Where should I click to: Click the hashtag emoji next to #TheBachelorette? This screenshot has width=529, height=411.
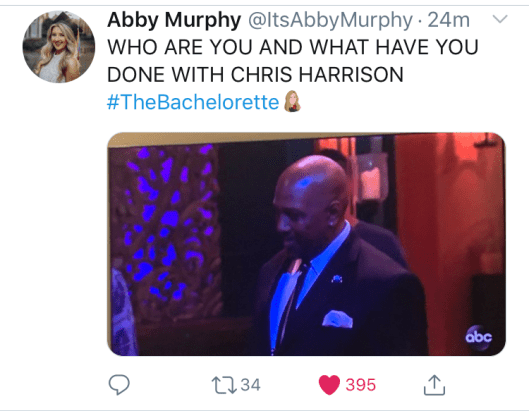click(292, 101)
